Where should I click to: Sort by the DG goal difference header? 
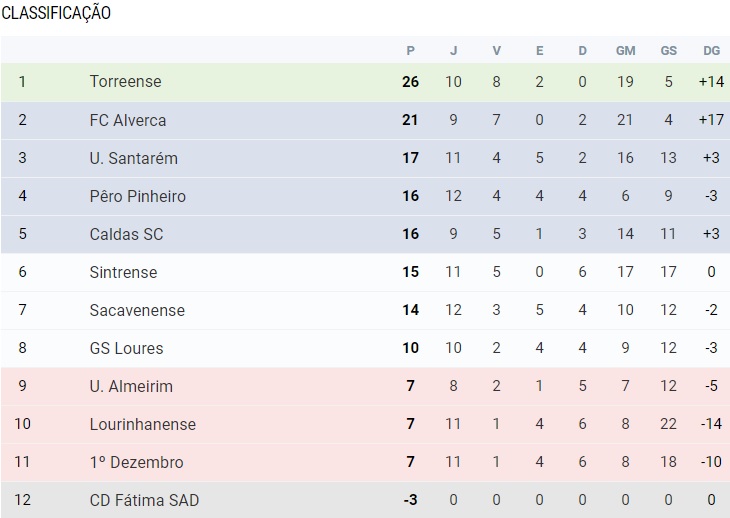click(x=711, y=51)
